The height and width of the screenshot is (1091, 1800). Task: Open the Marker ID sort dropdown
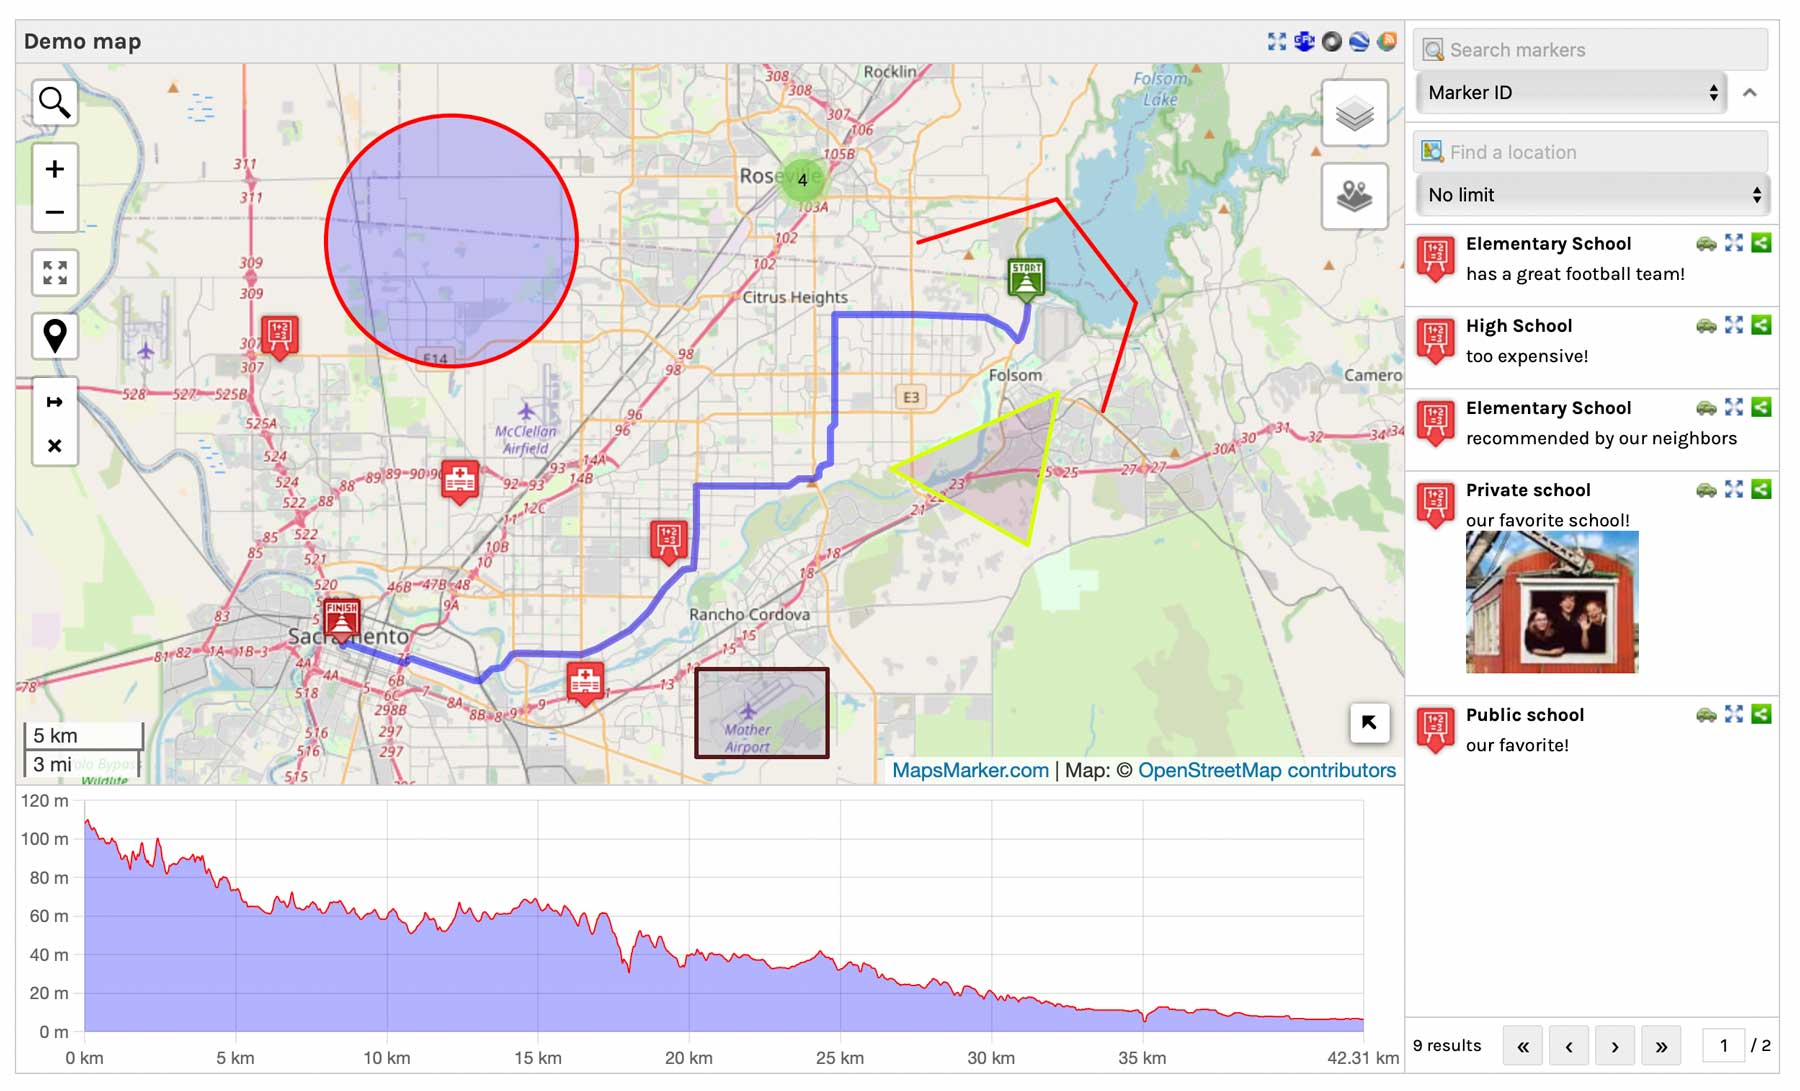pos(1570,92)
